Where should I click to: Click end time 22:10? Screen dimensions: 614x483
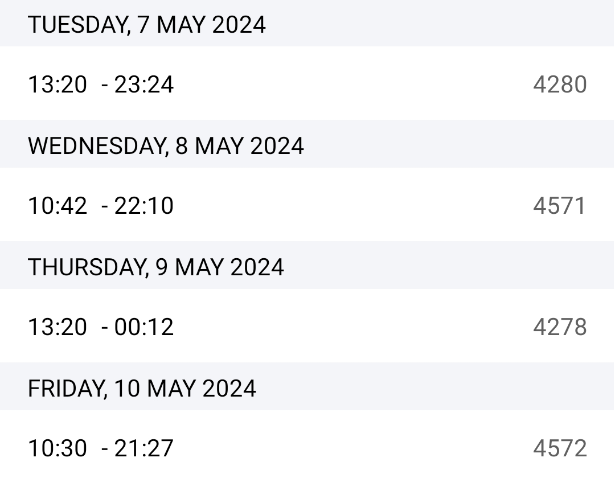pos(144,206)
